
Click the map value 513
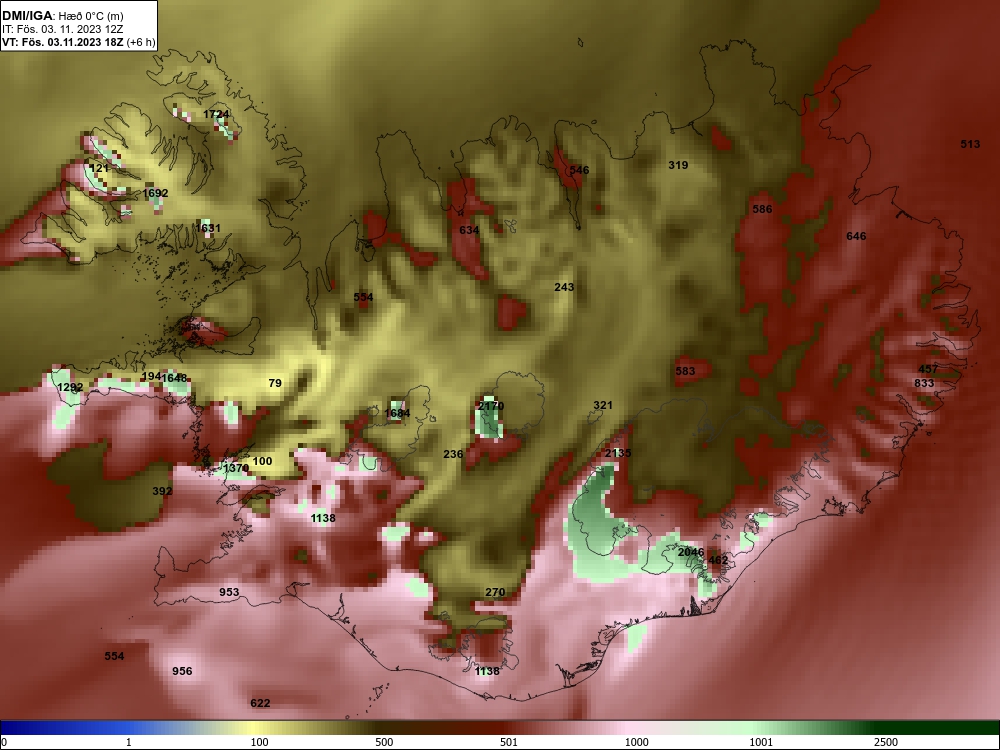970,144
